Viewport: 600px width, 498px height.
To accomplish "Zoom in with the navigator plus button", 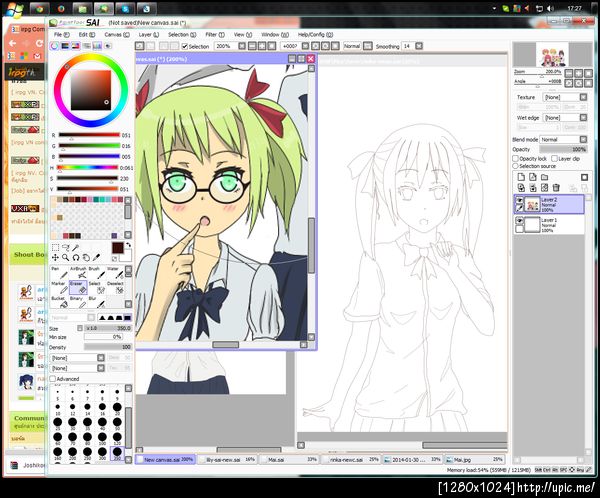I will coord(579,73).
